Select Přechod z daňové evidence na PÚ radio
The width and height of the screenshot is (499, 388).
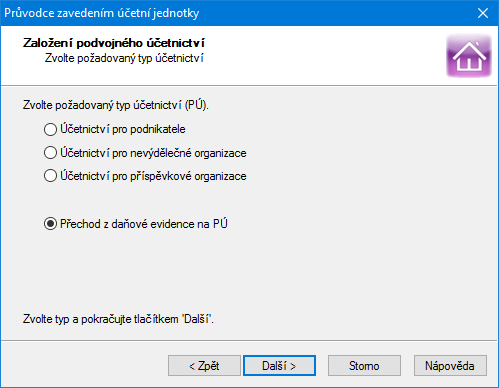tap(50, 224)
